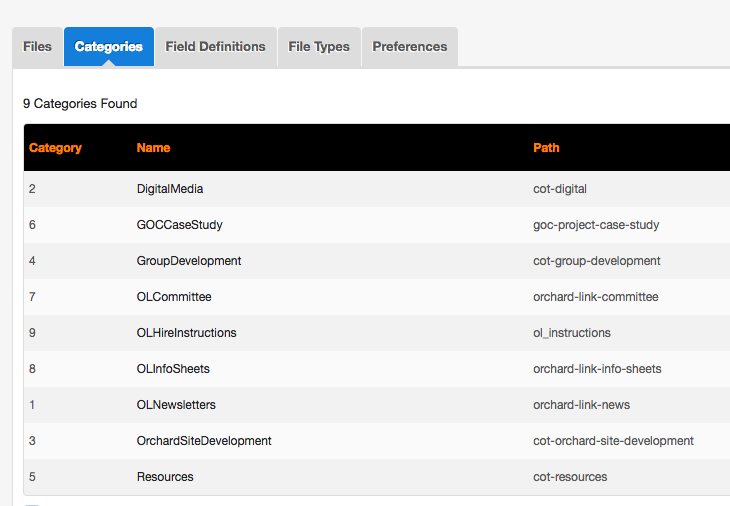
Task: Click the Path column header
Action: click(x=546, y=148)
